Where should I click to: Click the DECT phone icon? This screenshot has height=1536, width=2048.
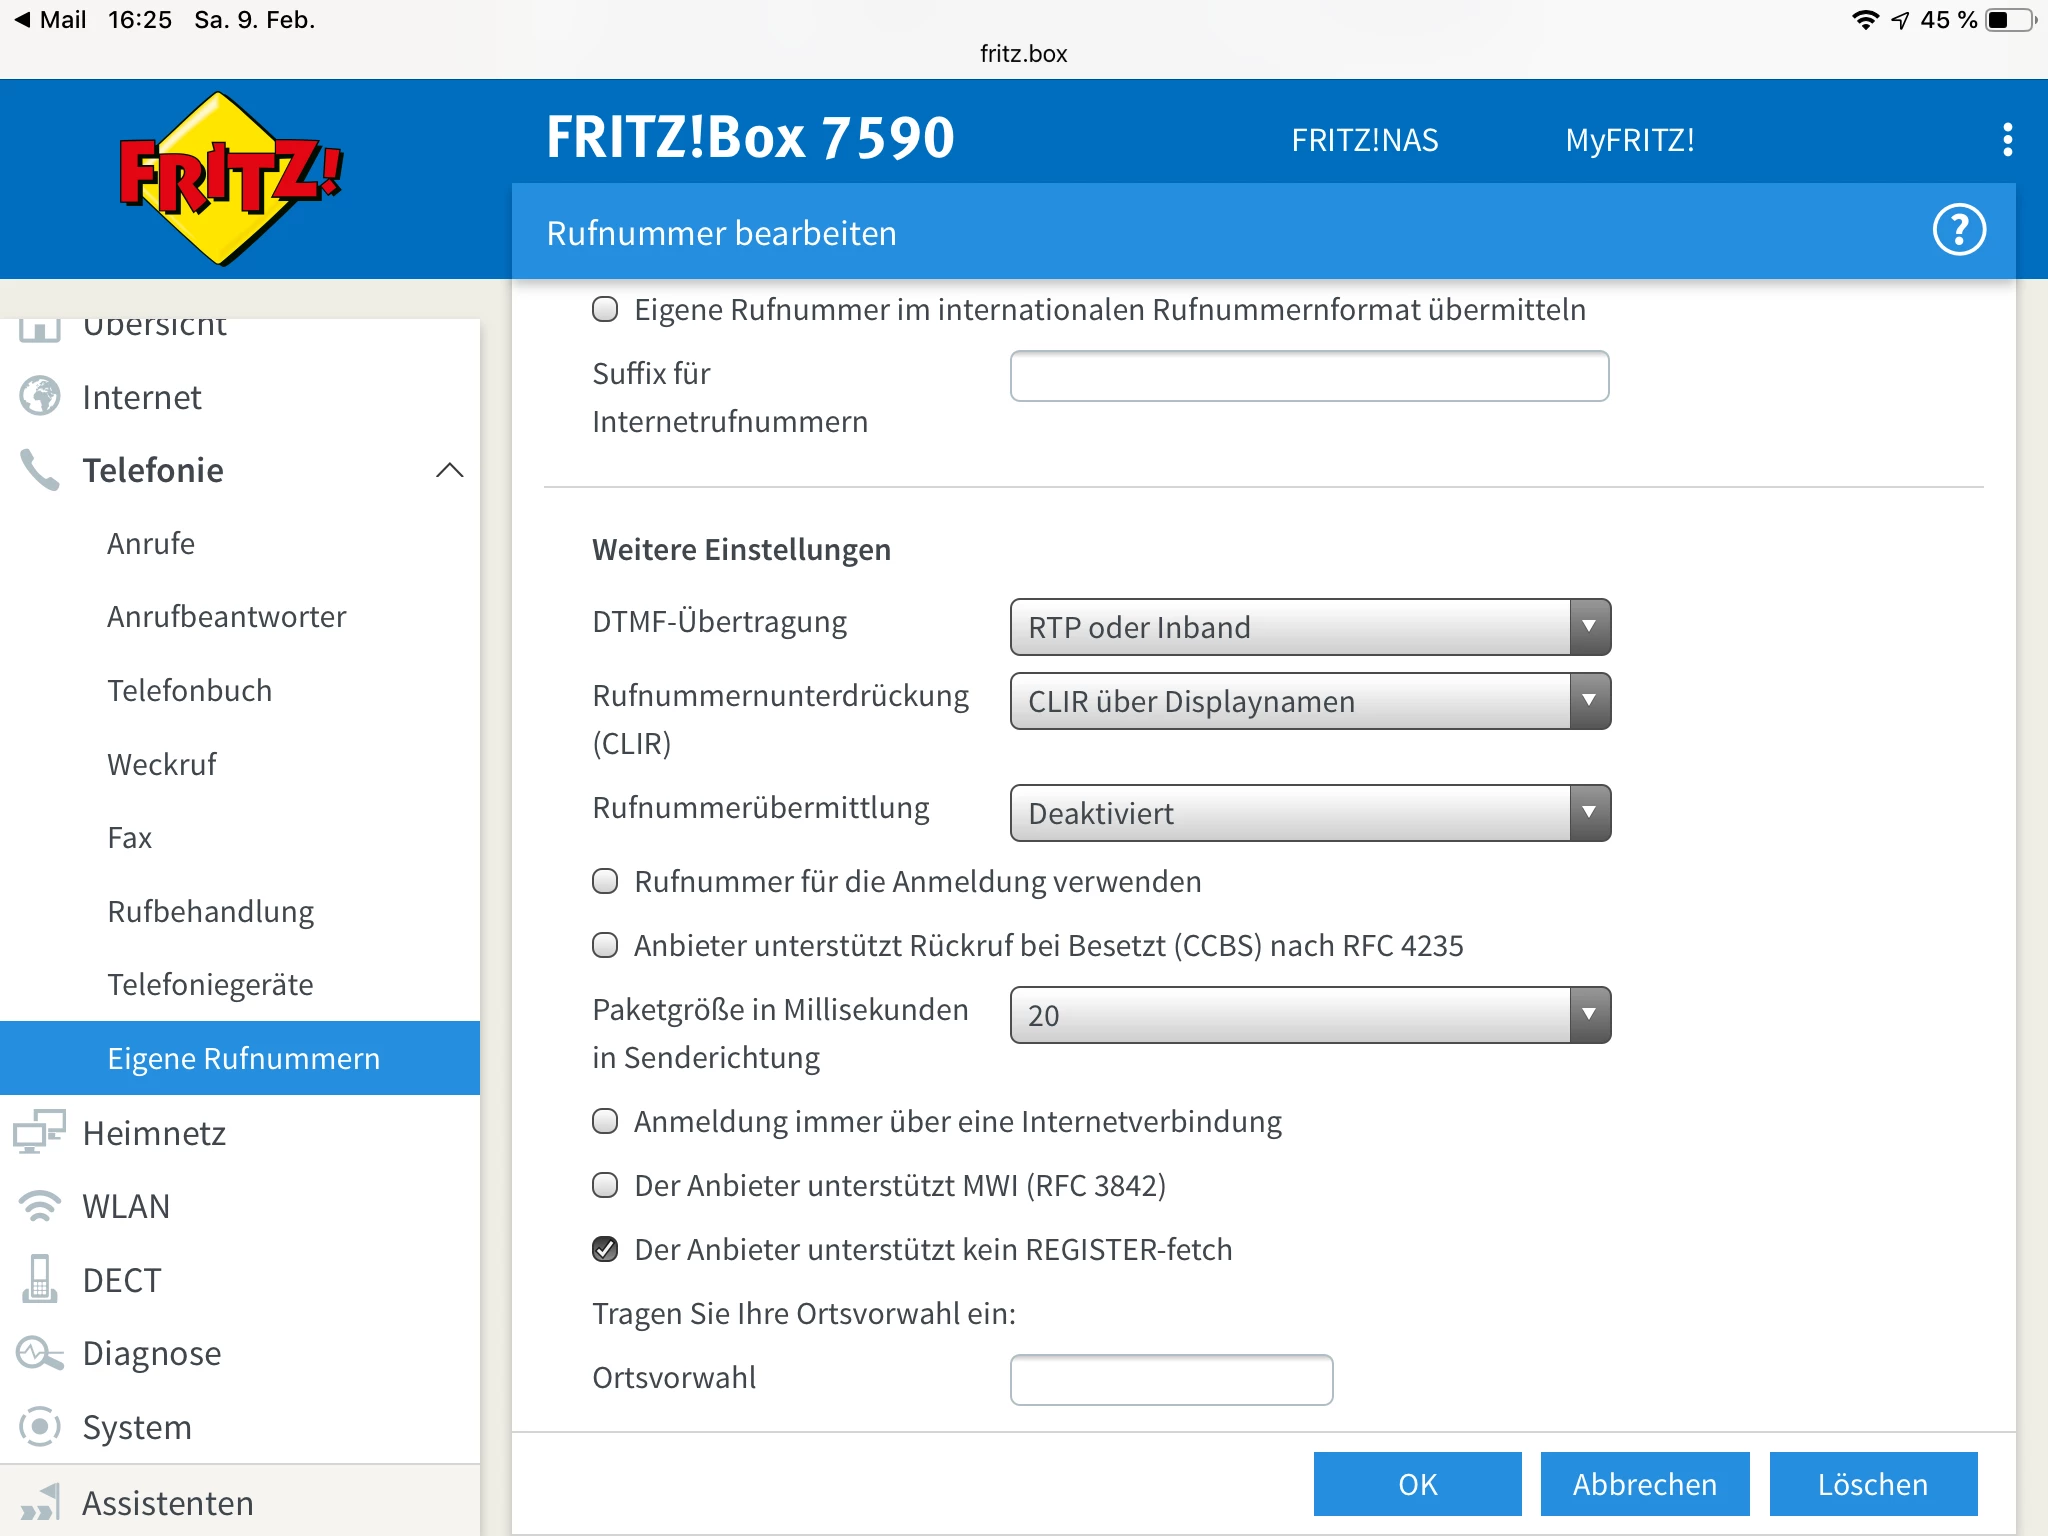pyautogui.click(x=40, y=1279)
